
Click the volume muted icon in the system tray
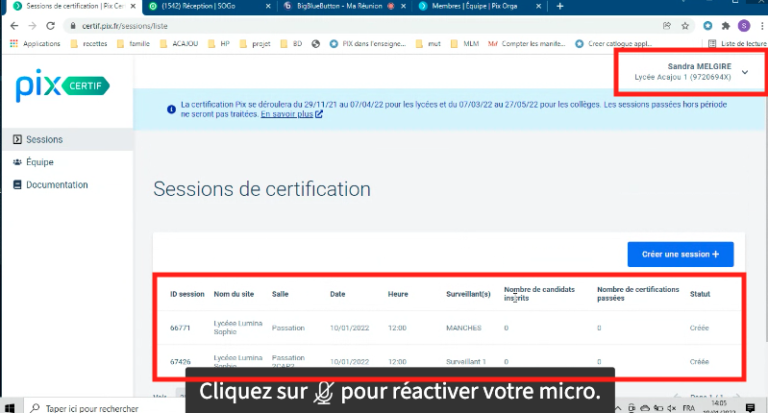672,408
